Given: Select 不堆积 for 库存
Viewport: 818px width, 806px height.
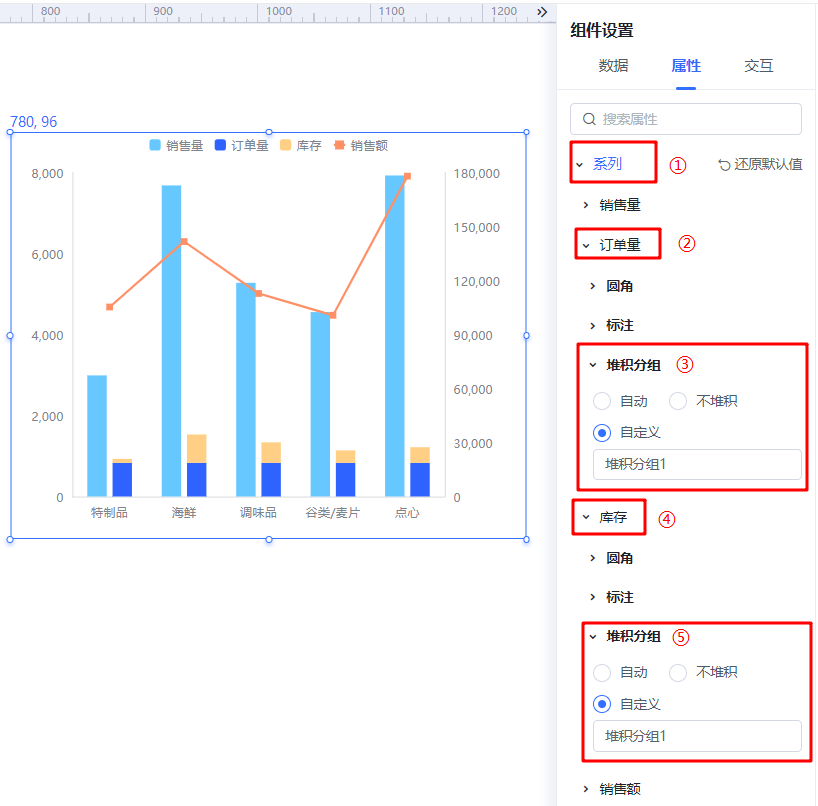Looking at the screenshot, I should click(678, 672).
